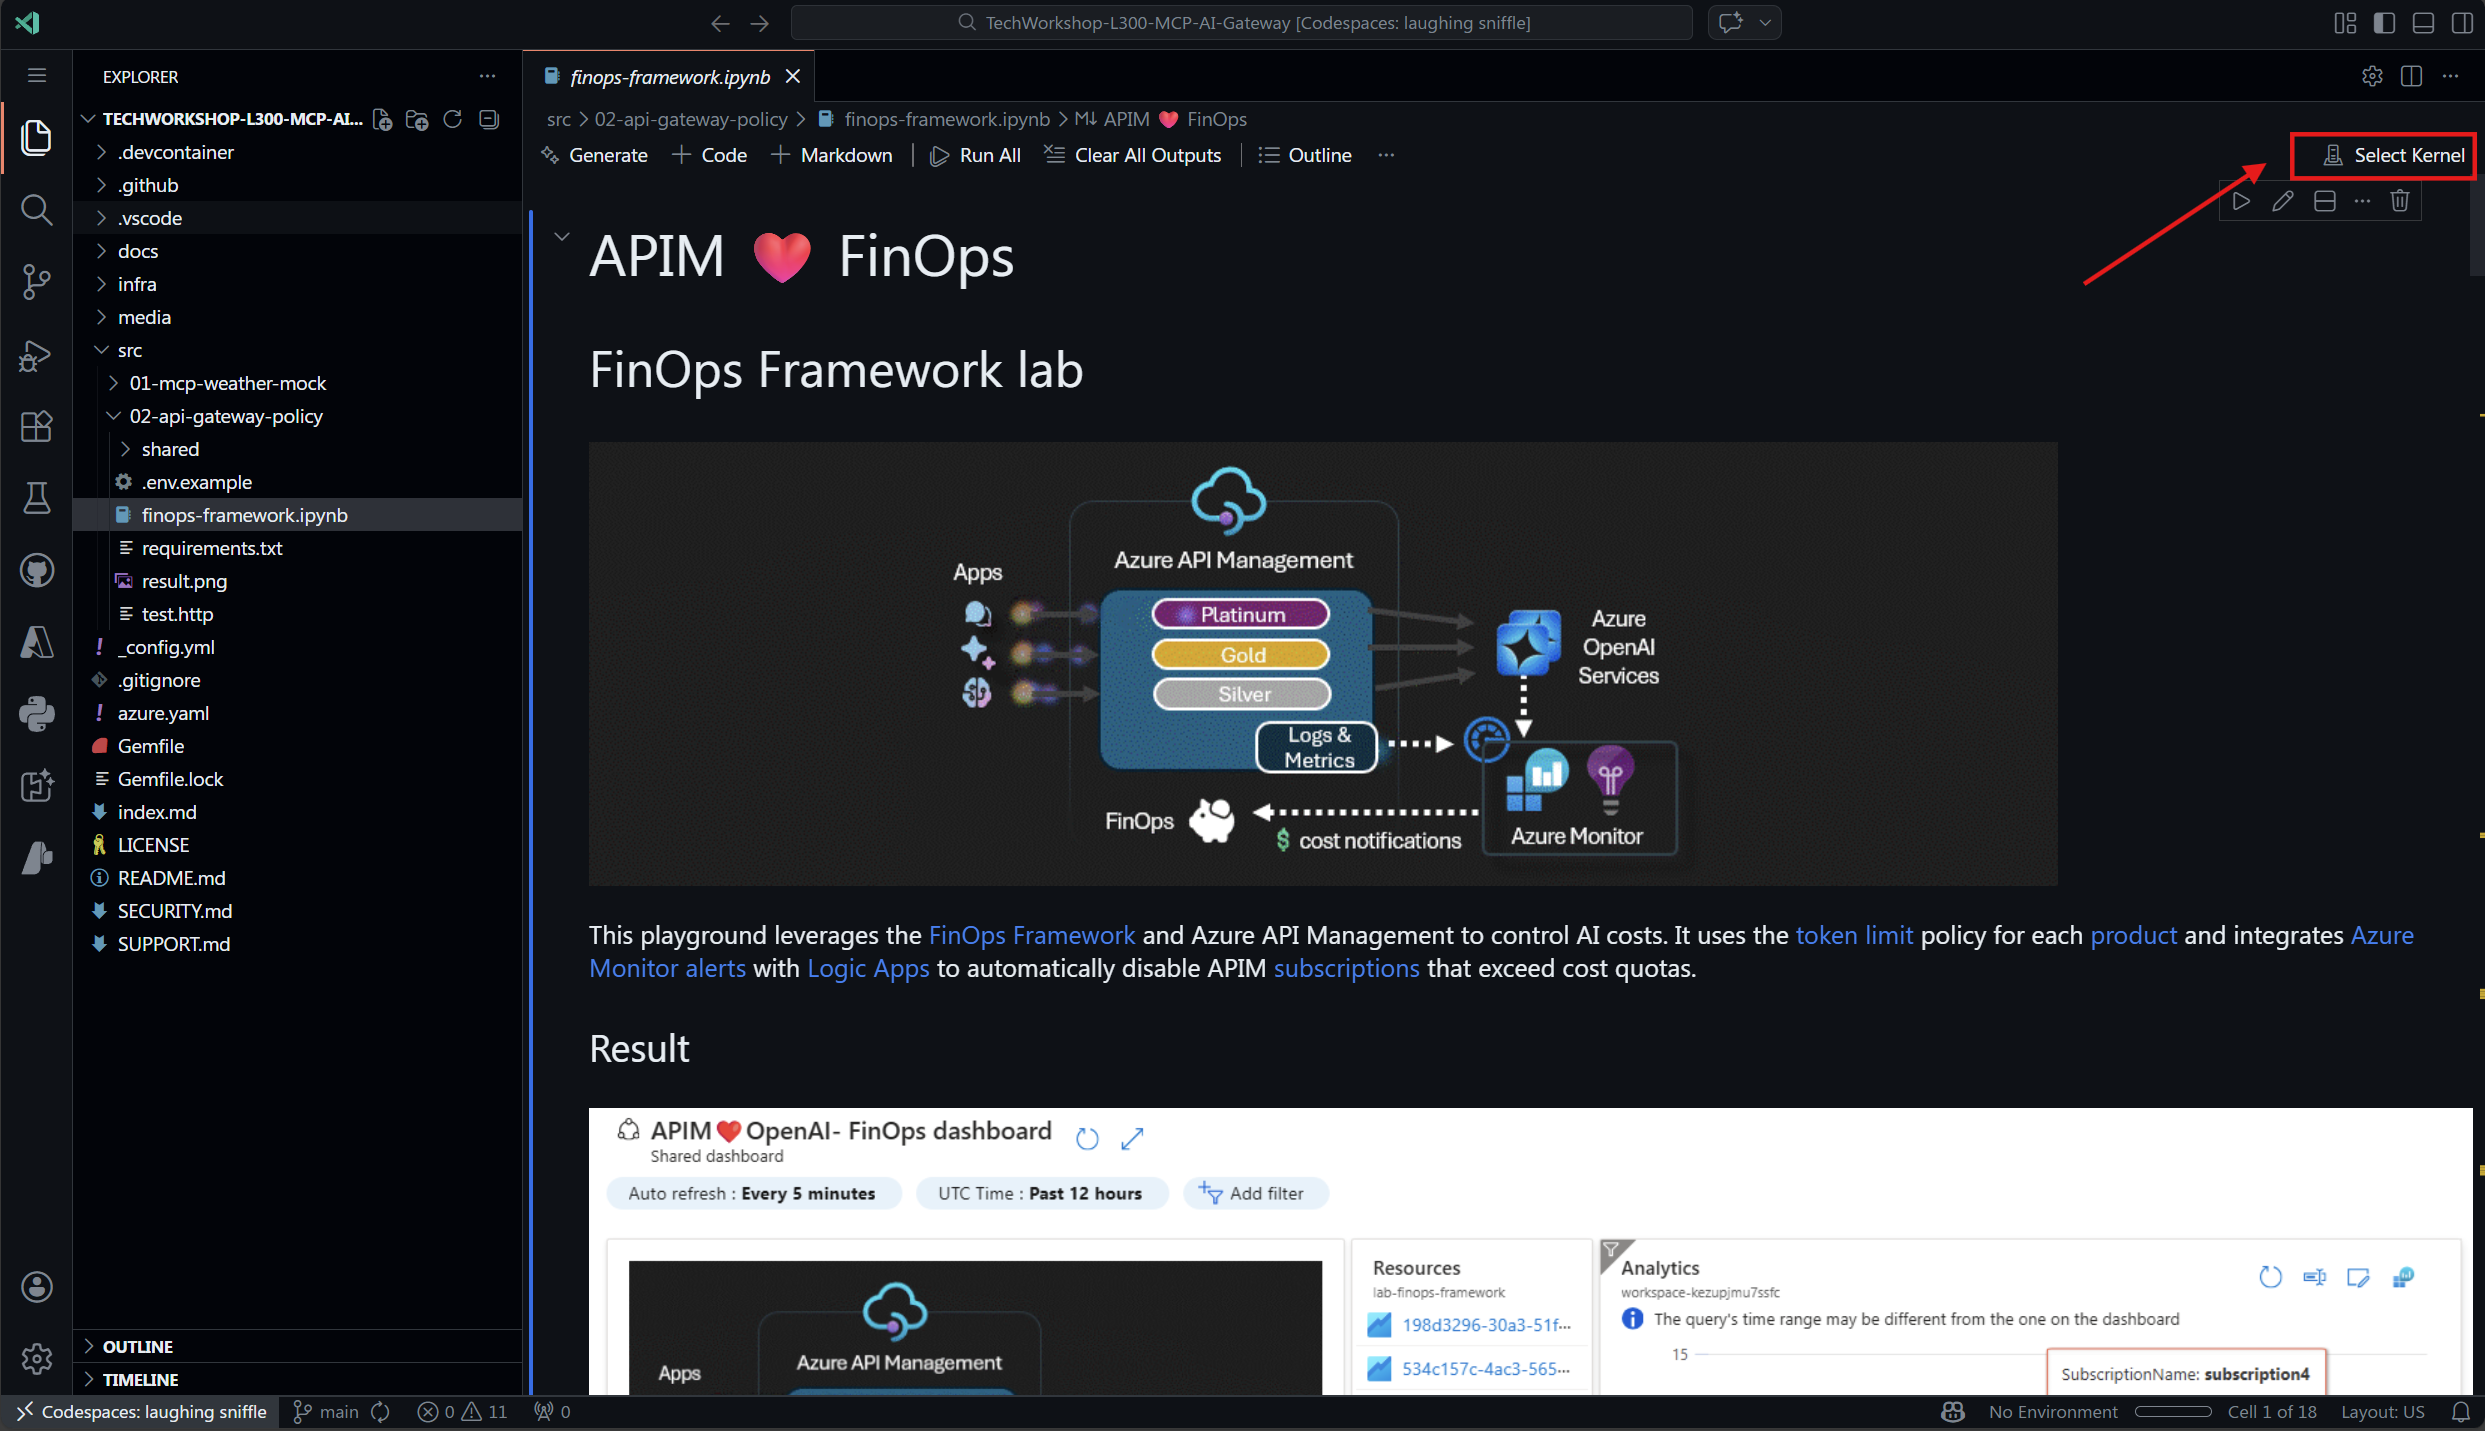The height and width of the screenshot is (1431, 2485).
Task: Toggle the bottom panel visibility
Action: tap(2423, 23)
